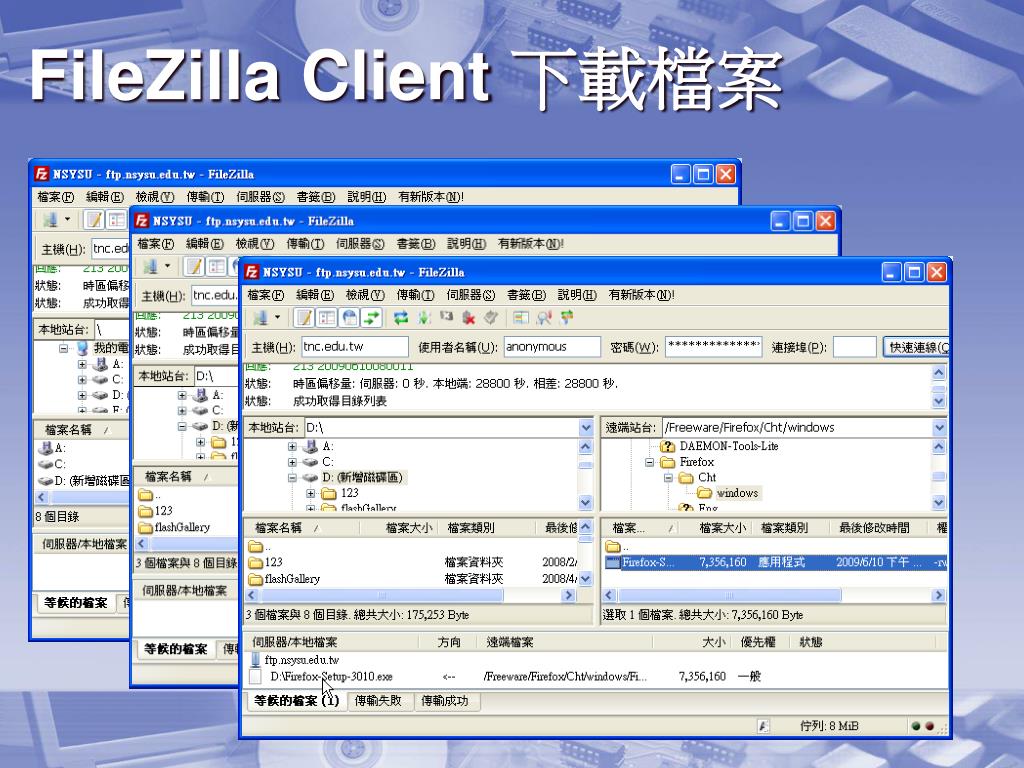
Task: Click Site Manager icon in rearmost window
Action: [50, 220]
